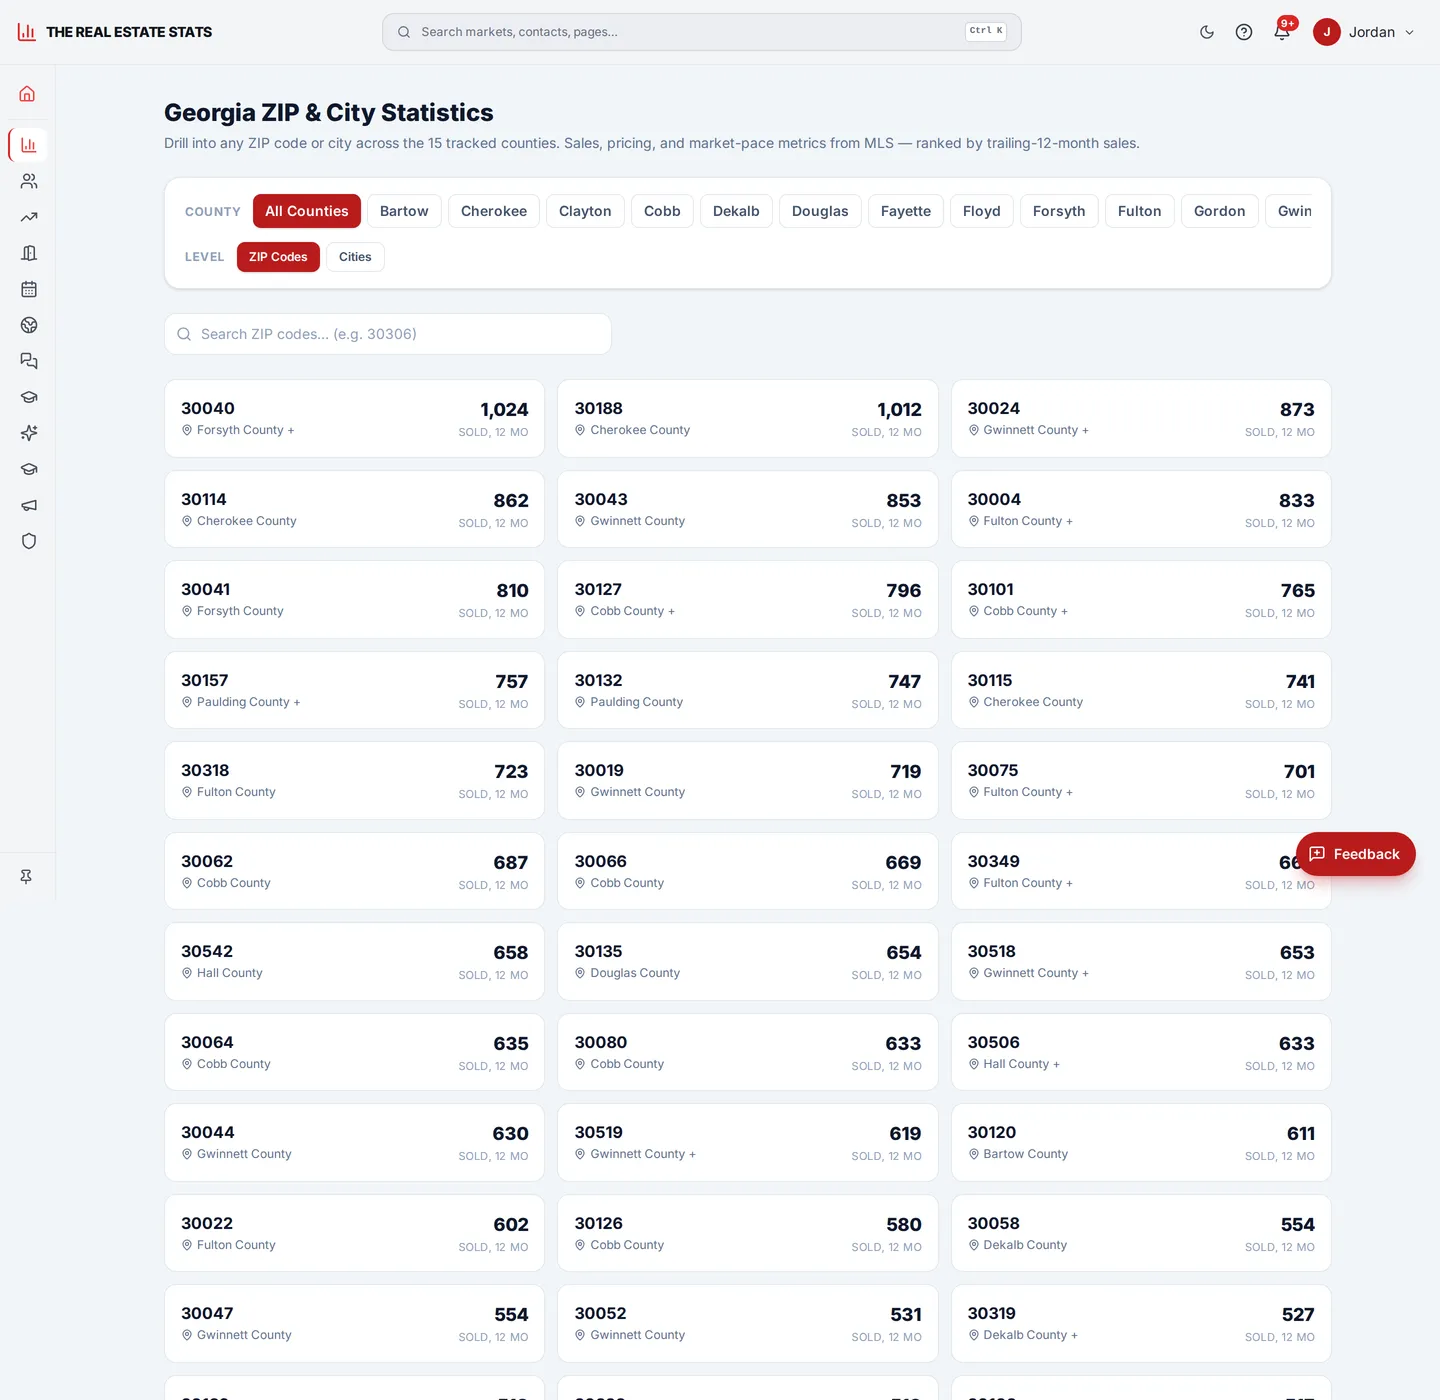Screen dimensions: 1440x1400
Task: Open the 30120 Bartow County card
Action: [x=1141, y=1142]
